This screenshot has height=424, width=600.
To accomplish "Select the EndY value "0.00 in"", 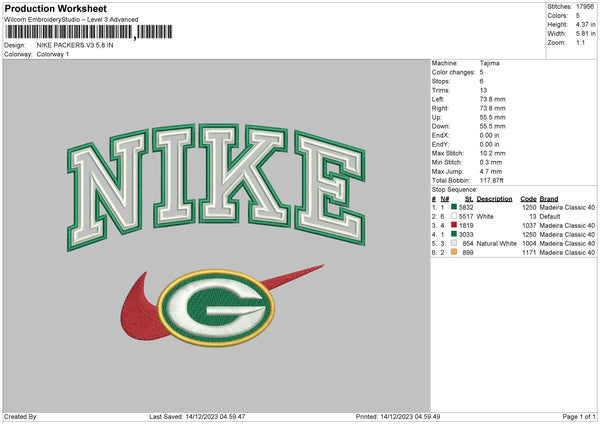I will click(x=489, y=144).
